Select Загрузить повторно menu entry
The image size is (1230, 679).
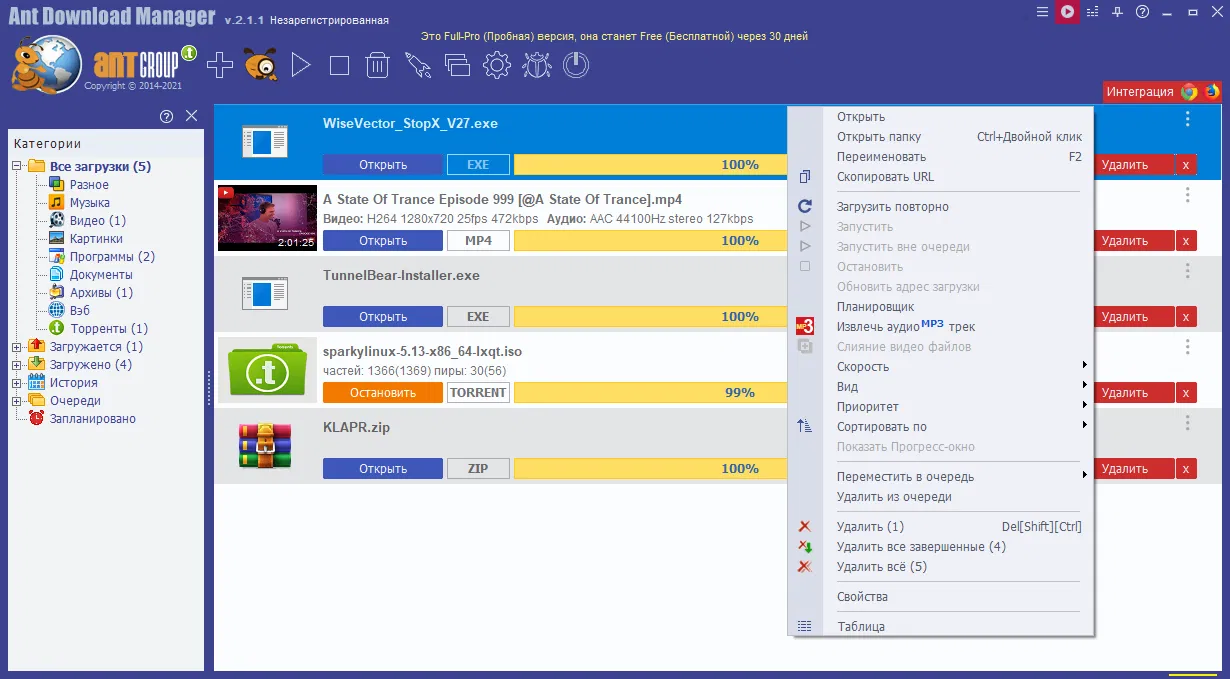click(941, 207)
